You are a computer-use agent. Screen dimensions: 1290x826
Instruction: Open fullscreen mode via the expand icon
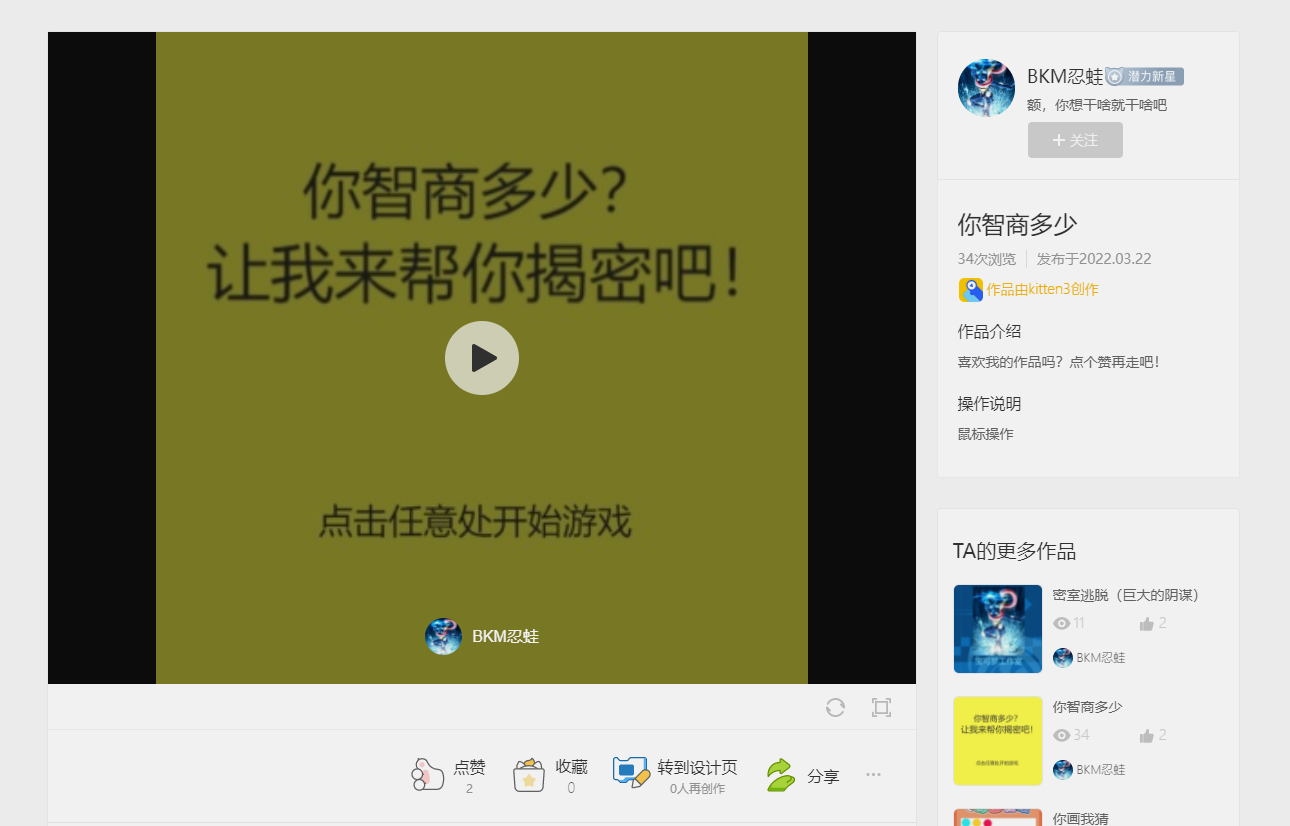click(881, 708)
